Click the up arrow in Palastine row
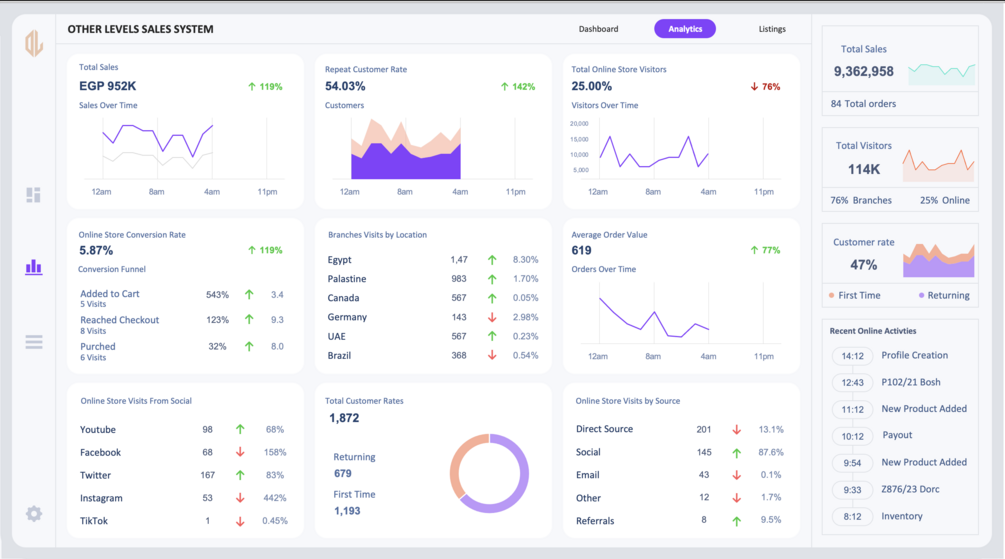The width and height of the screenshot is (1005, 559). [492, 279]
